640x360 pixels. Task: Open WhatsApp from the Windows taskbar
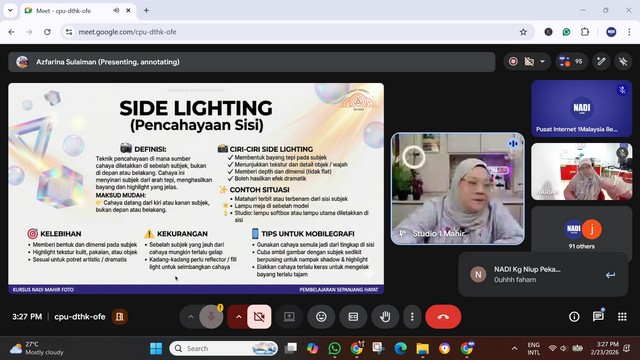[334, 348]
